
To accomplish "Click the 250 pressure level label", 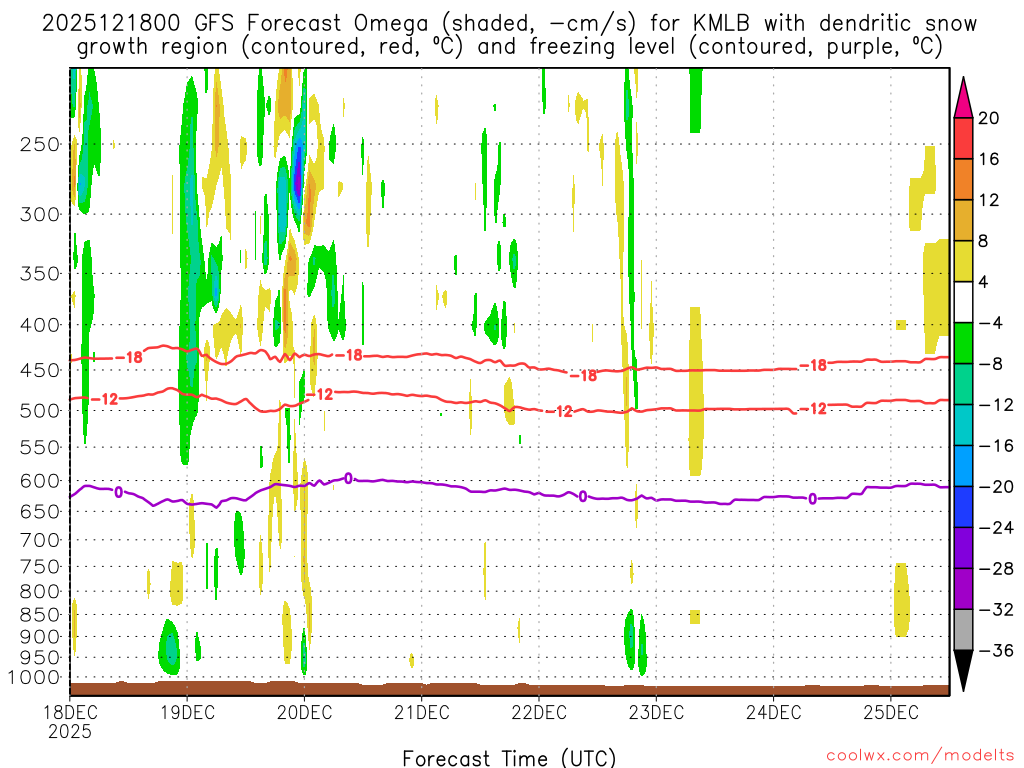I will [x=40, y=144].
